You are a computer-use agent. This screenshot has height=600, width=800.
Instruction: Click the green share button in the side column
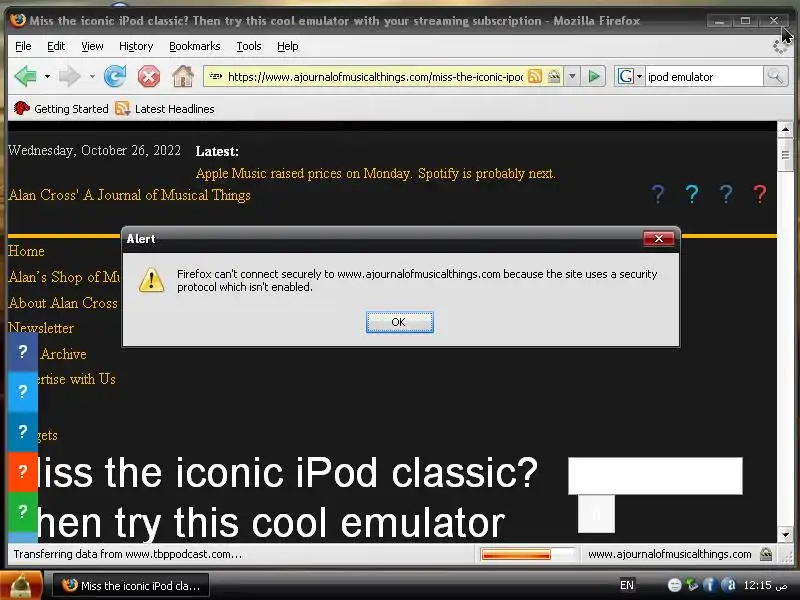click(x=22, y=512)
